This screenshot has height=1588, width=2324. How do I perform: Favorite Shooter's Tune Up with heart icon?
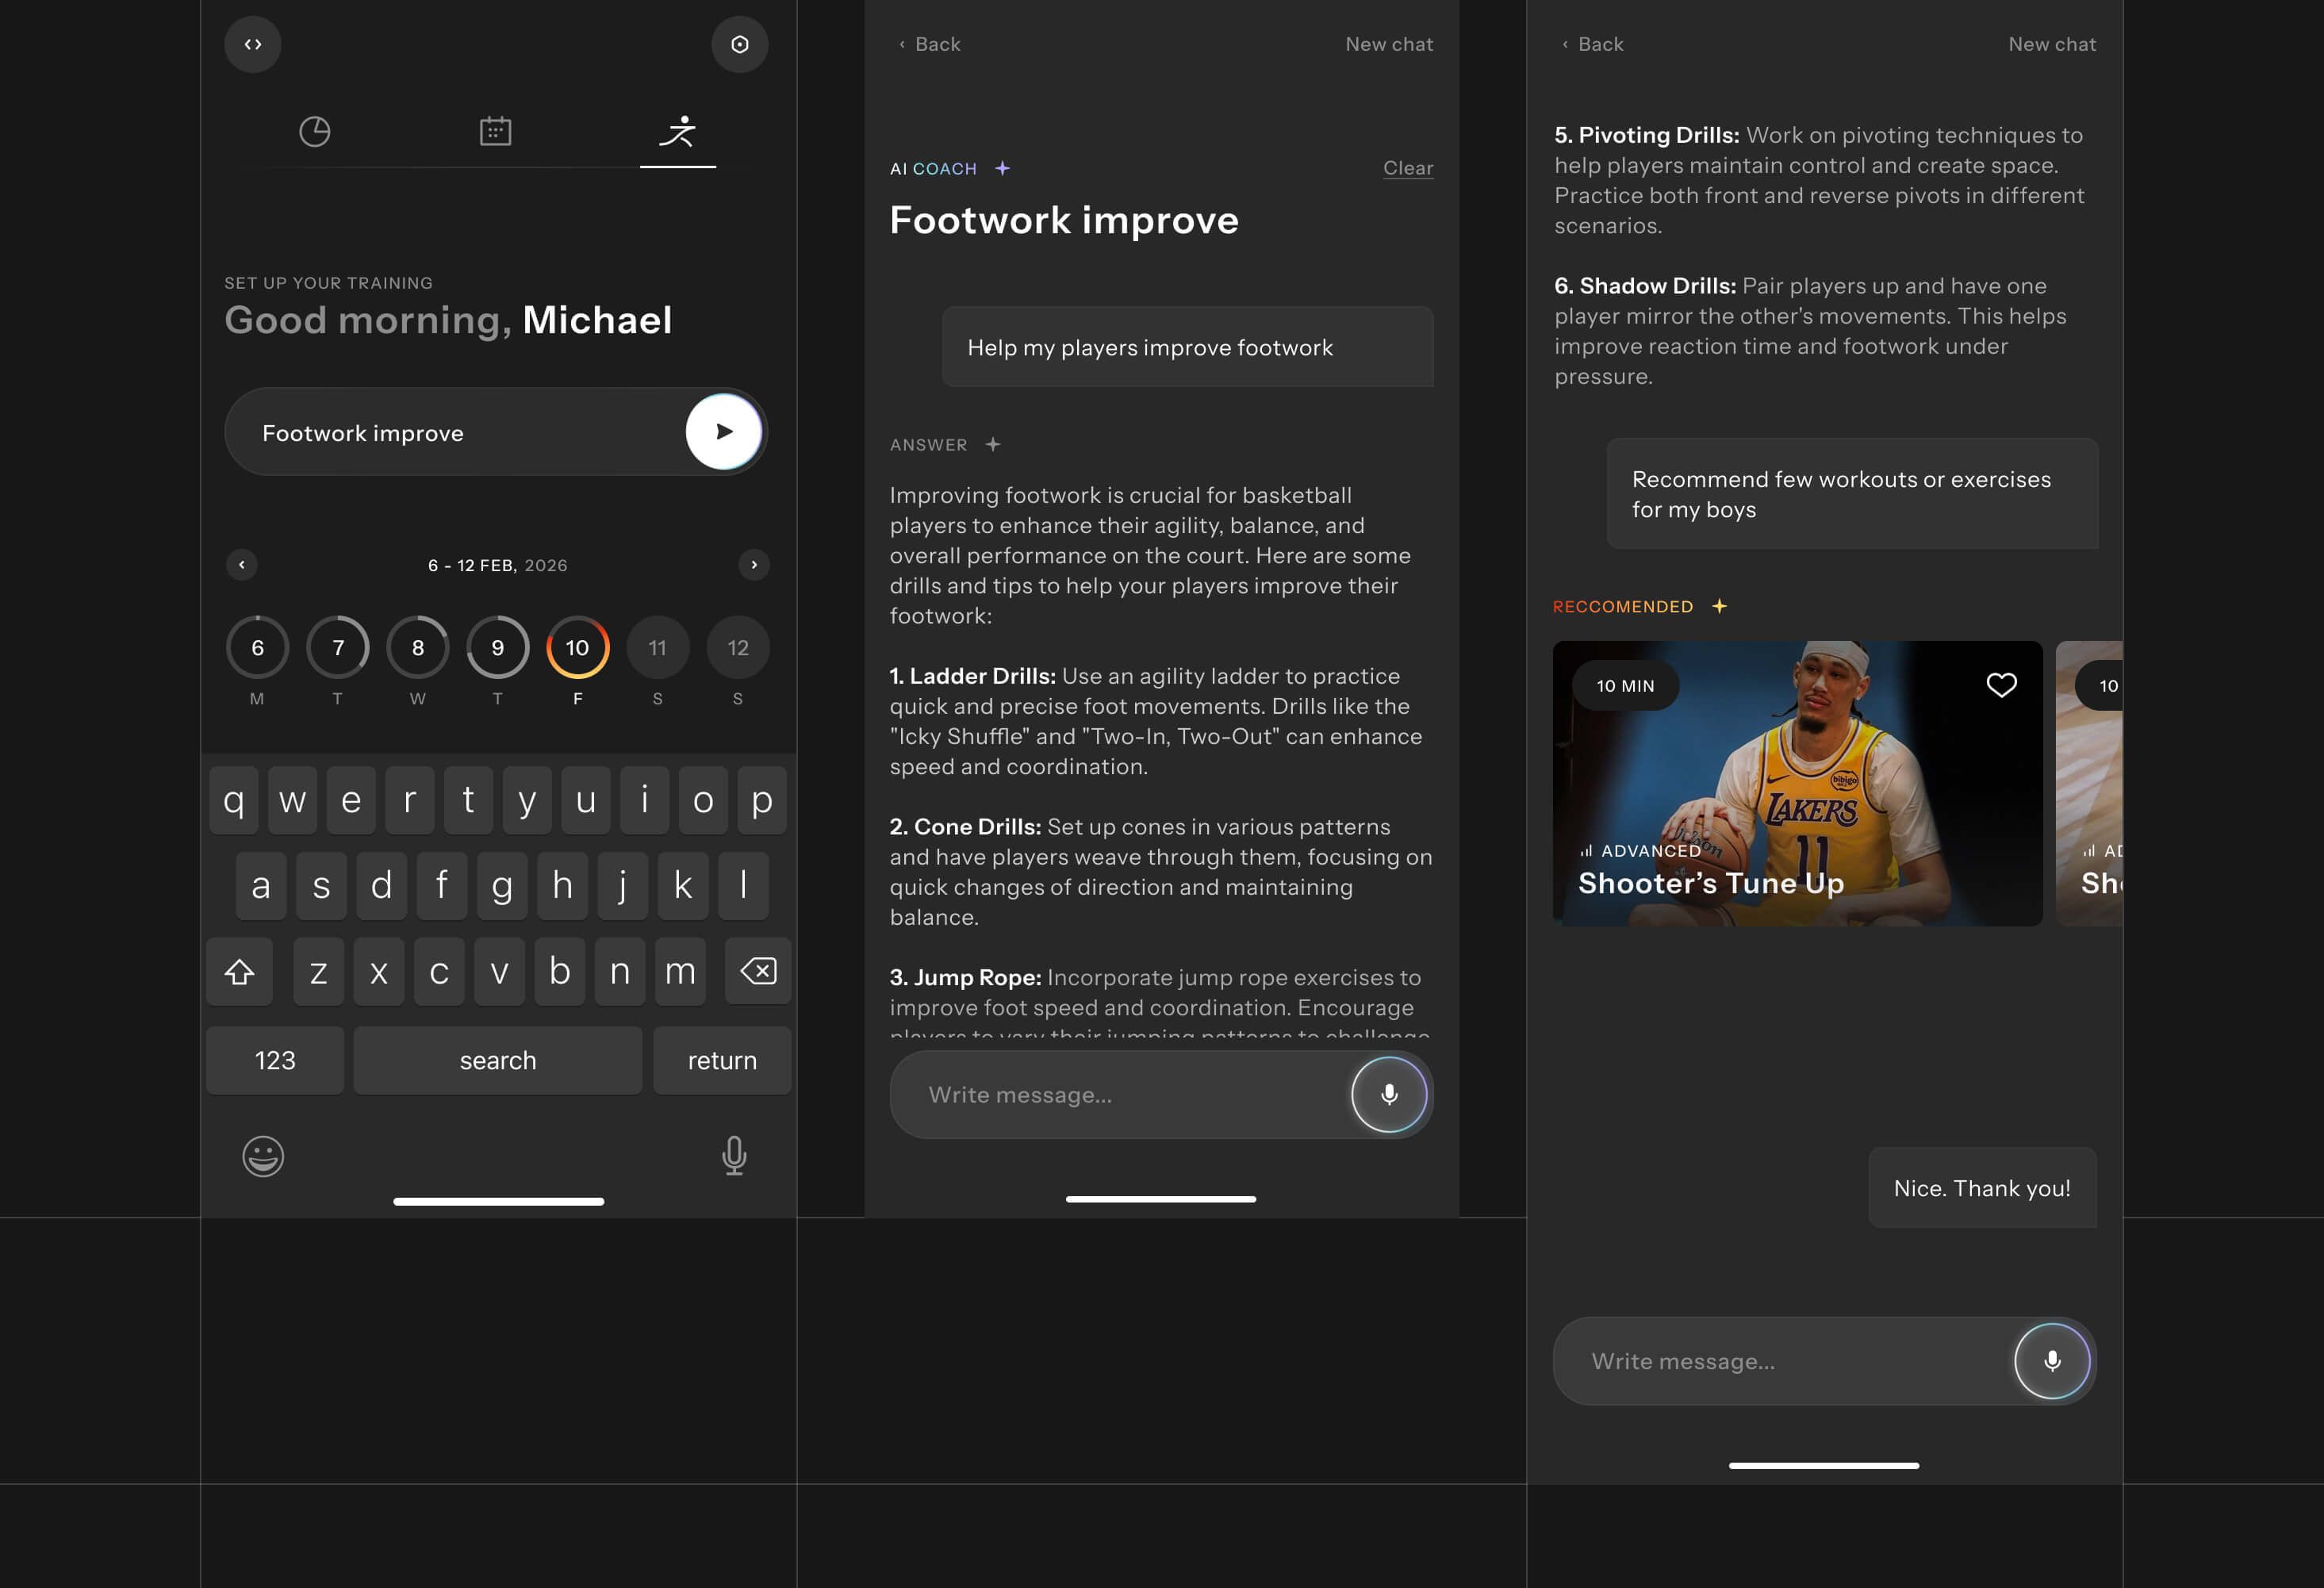pyautogui.click(x=2001, y=685)
